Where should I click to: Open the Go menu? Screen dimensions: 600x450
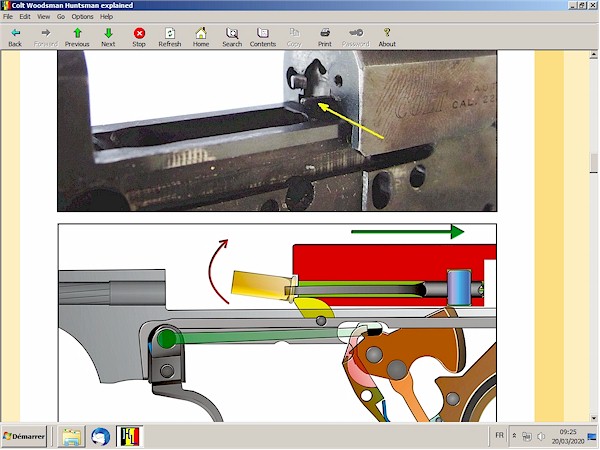tap(61, 16)
